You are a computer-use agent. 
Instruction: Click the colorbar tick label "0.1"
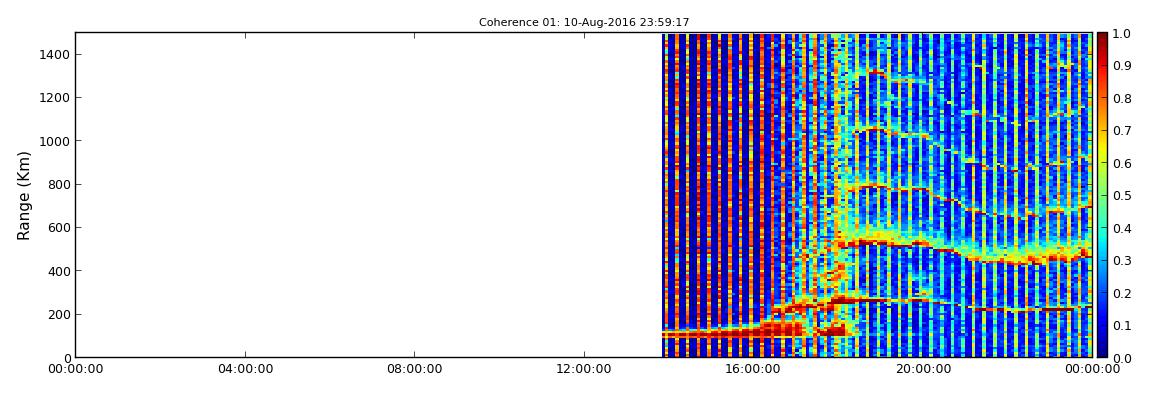[x=1124, y=326]
